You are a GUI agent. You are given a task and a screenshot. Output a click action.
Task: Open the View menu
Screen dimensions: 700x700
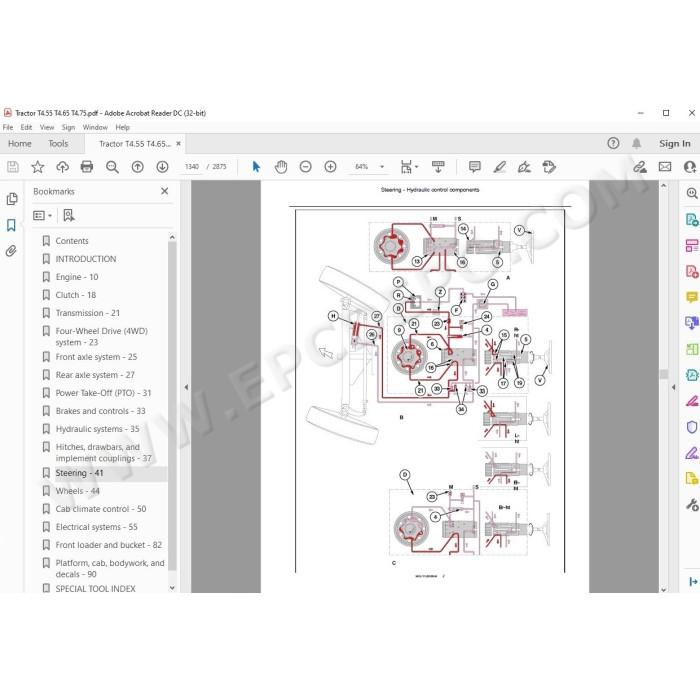[x=47, y=127]
